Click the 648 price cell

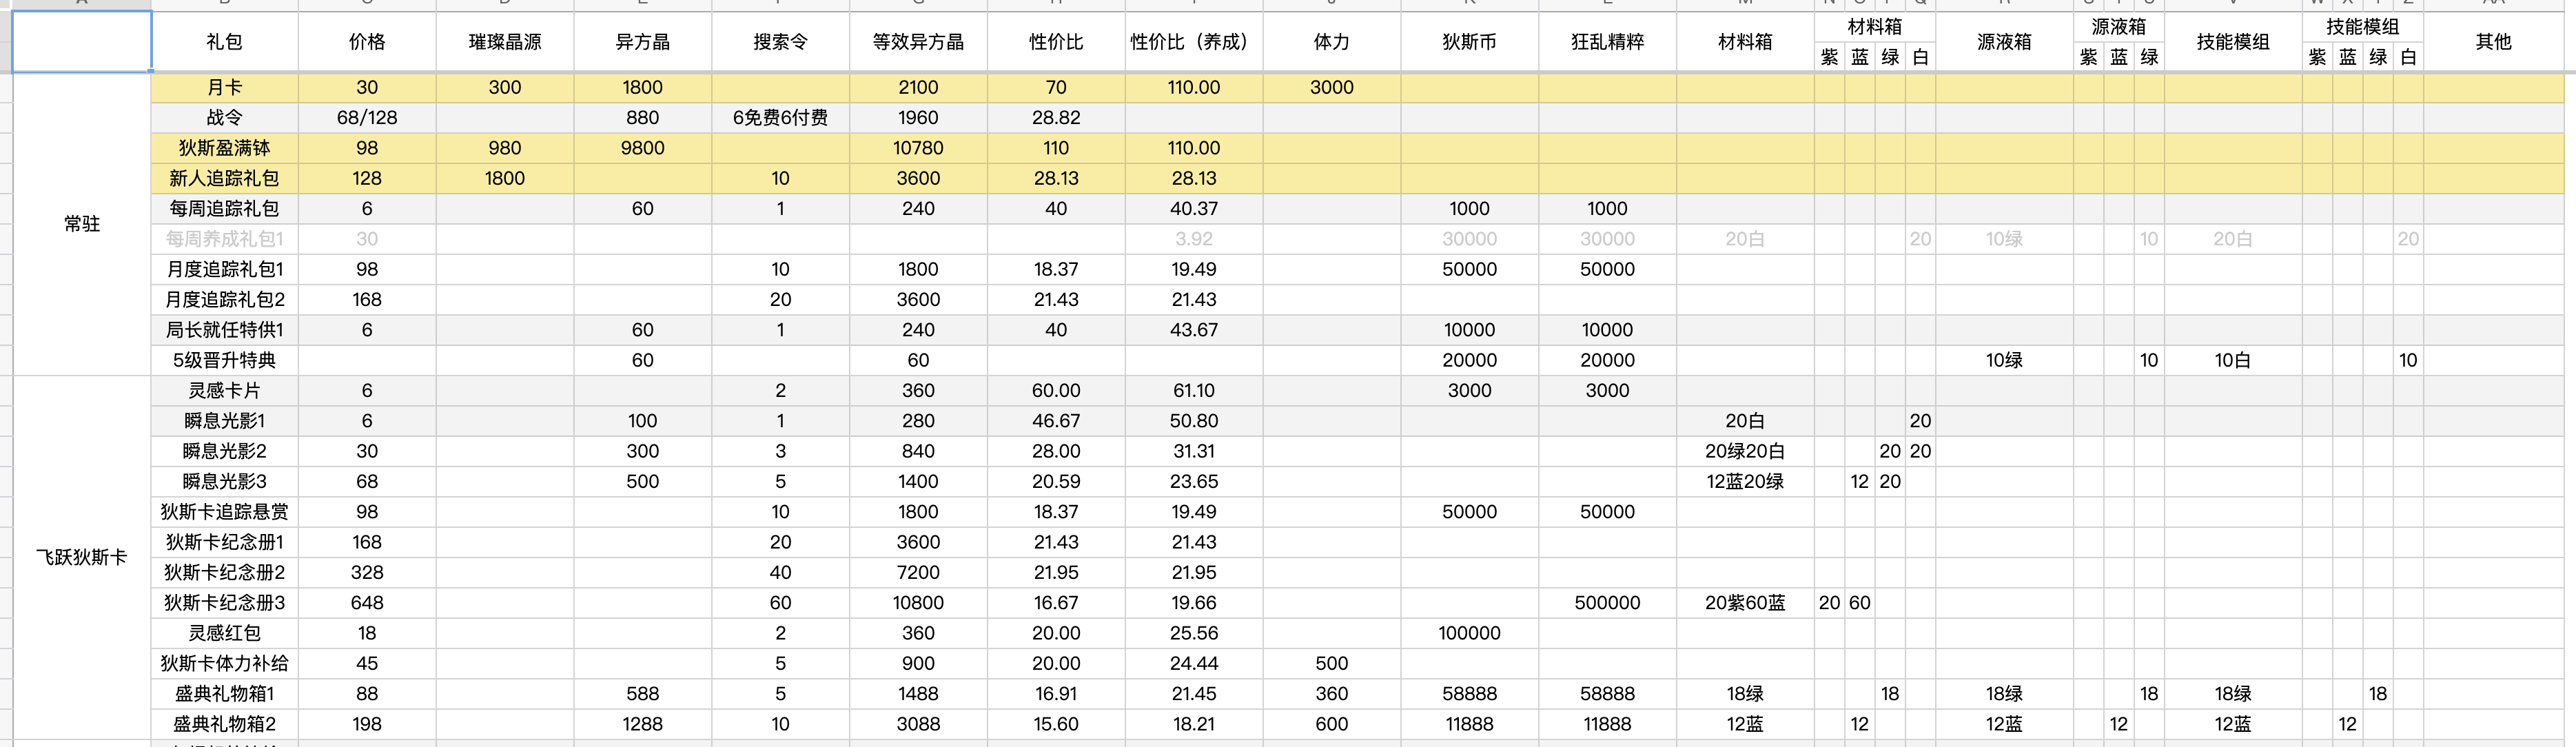367,602
